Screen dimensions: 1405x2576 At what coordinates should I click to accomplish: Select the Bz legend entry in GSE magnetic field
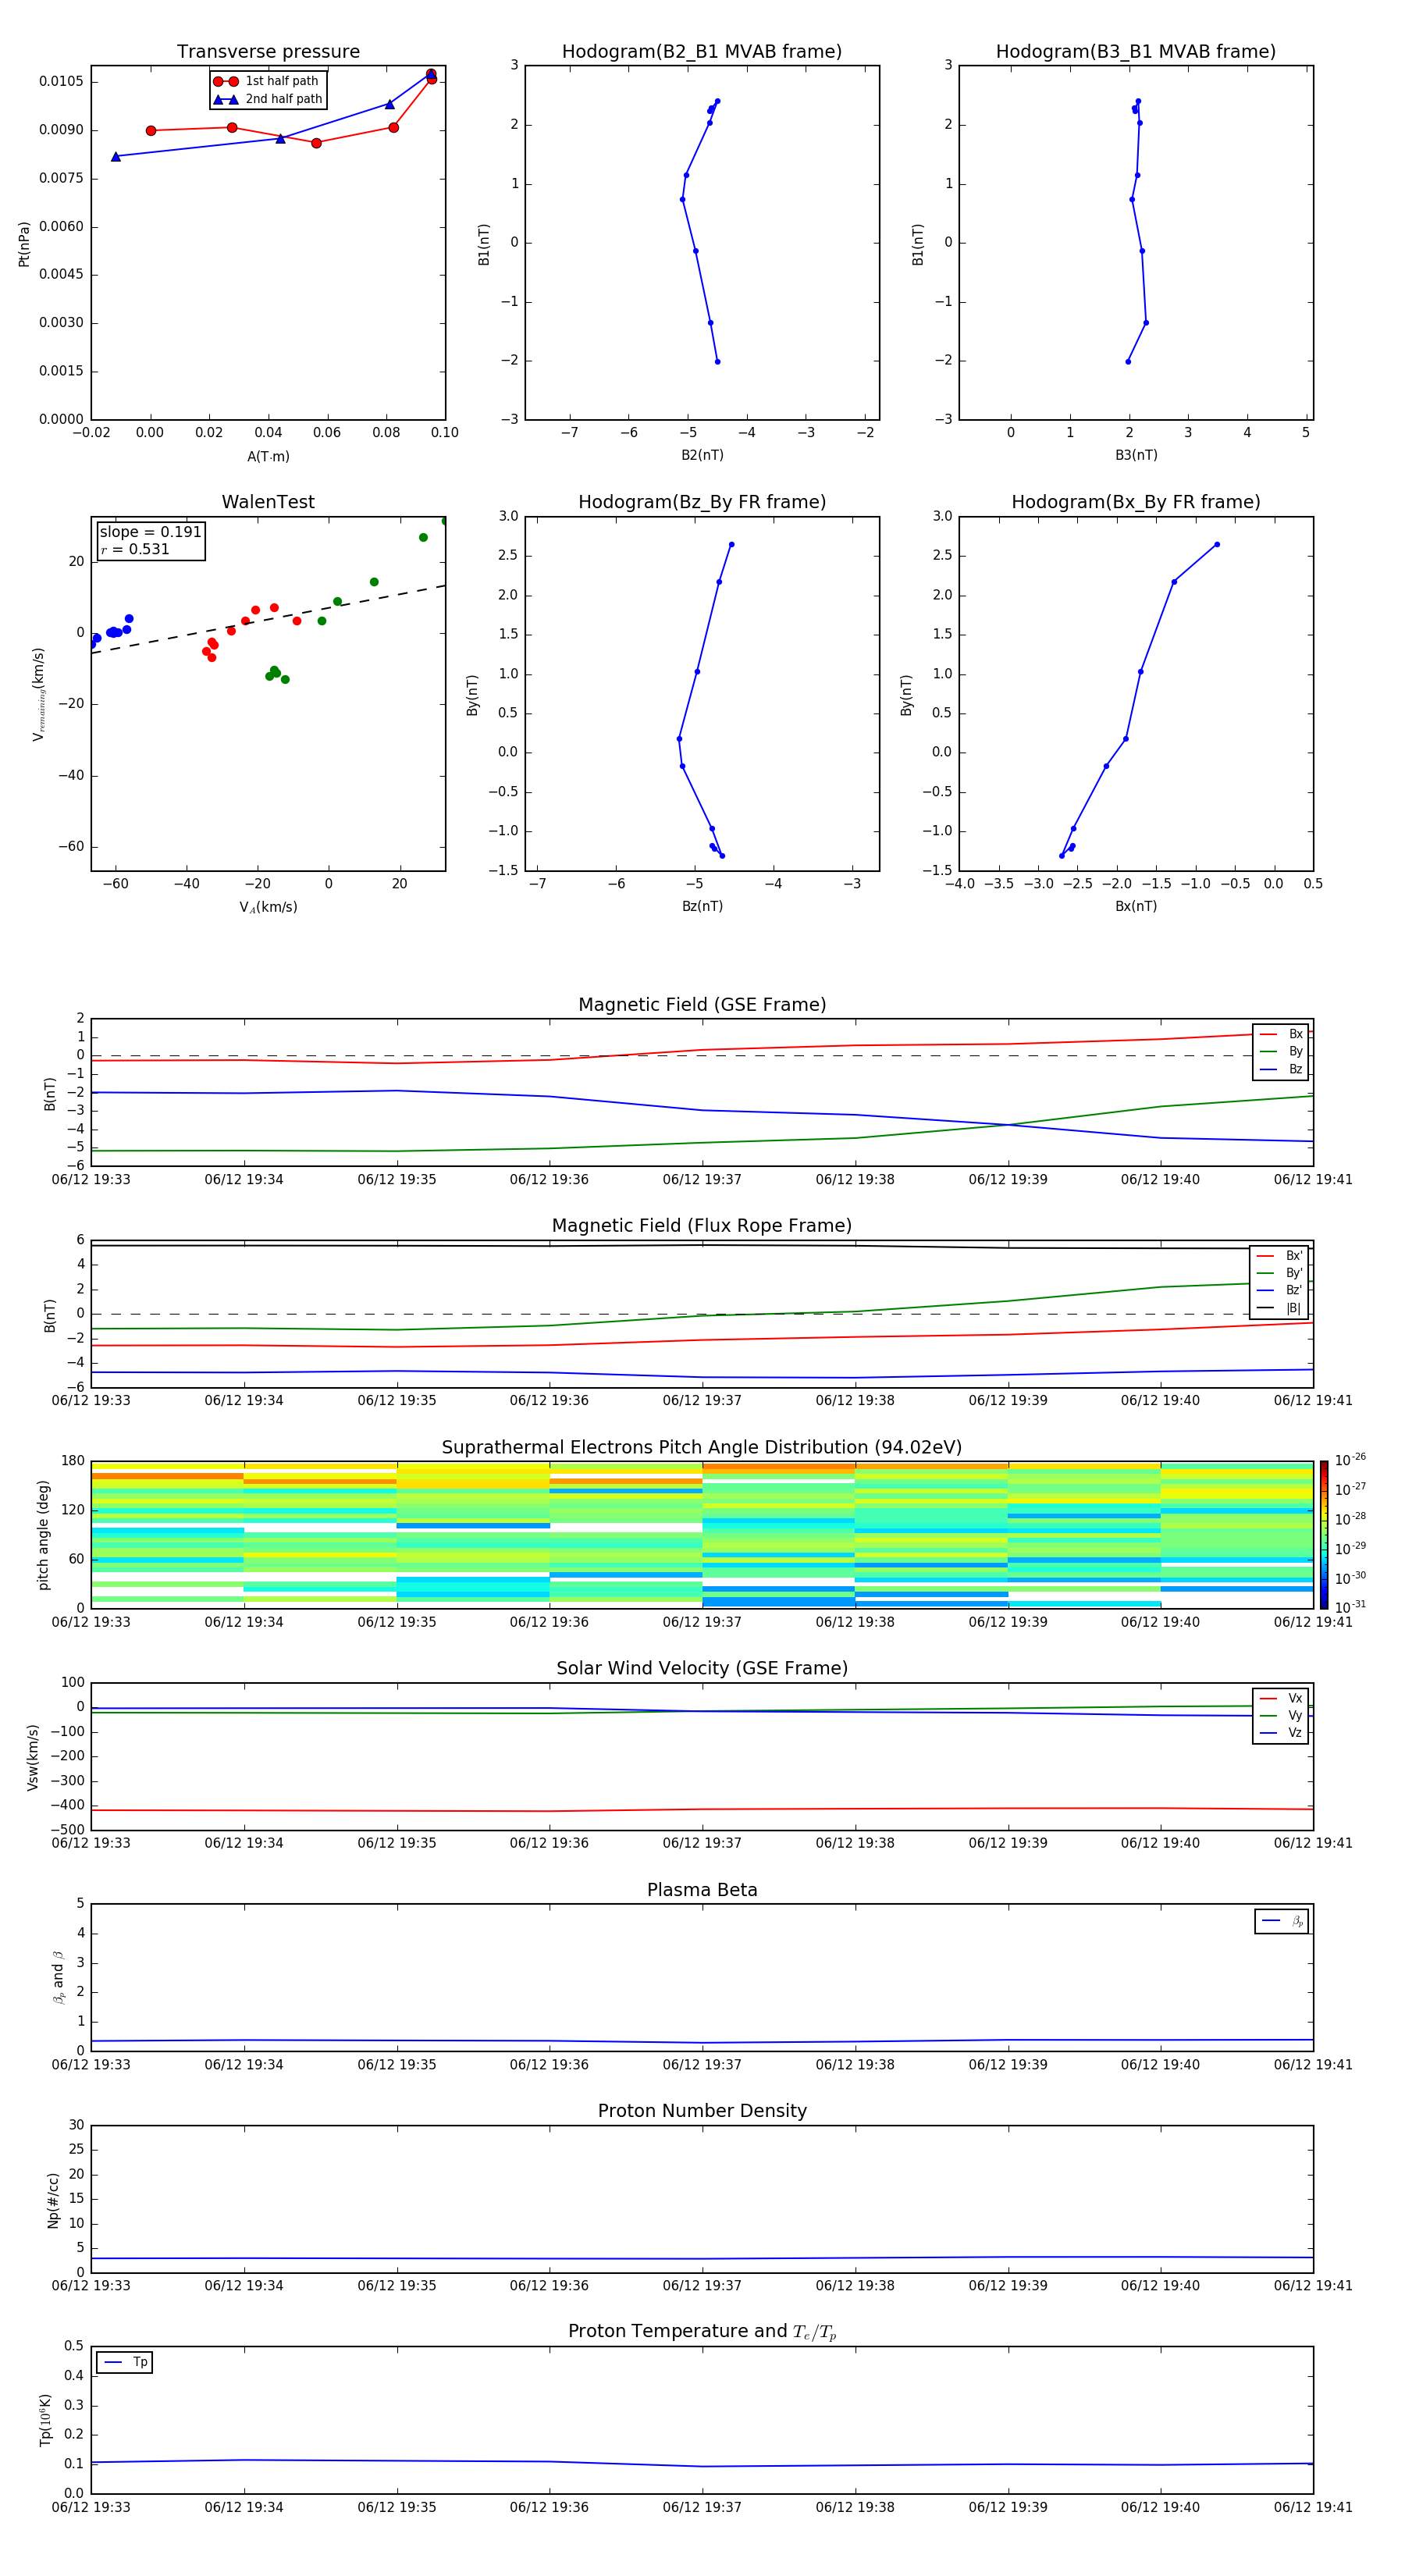tap(1281, 1069)
